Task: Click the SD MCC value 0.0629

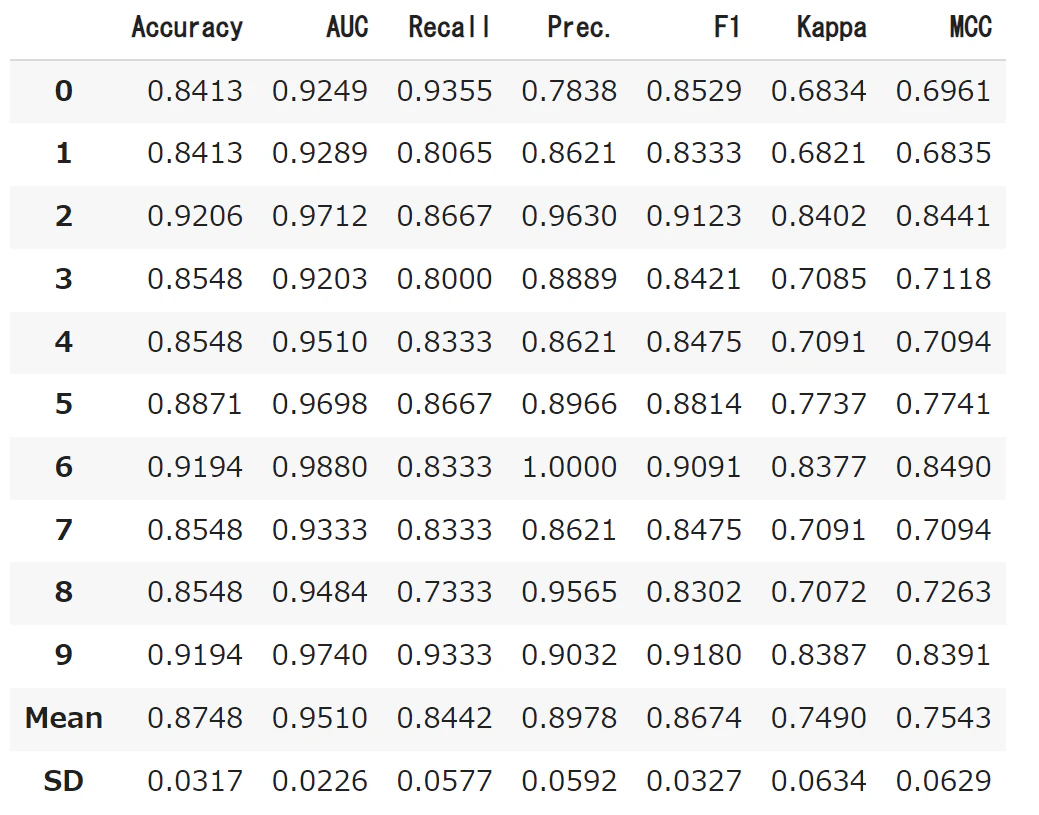Action: (x=944, y=781)
